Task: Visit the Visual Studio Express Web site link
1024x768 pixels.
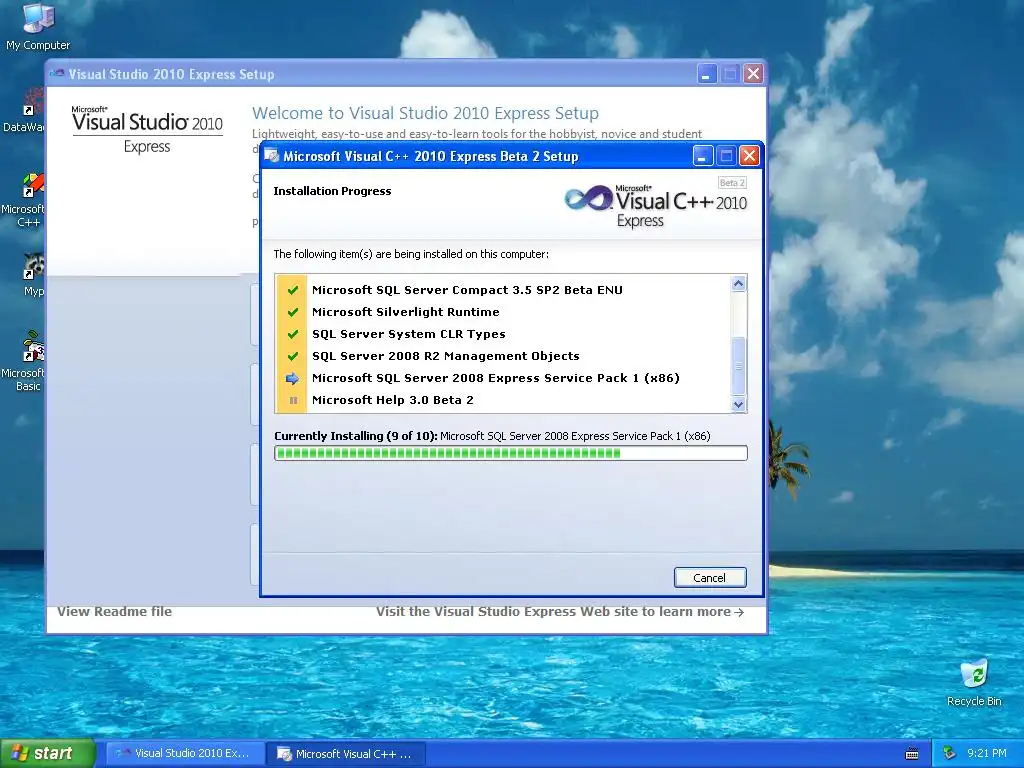Action: point(560,611)
